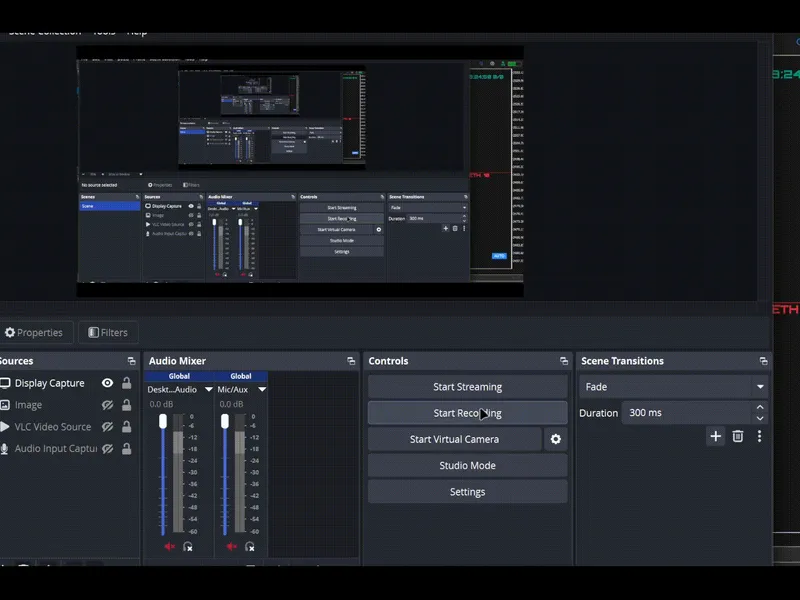
Task: Toggle Mic/Aux monitoring headphone icon
Action: tap(249, 546)
